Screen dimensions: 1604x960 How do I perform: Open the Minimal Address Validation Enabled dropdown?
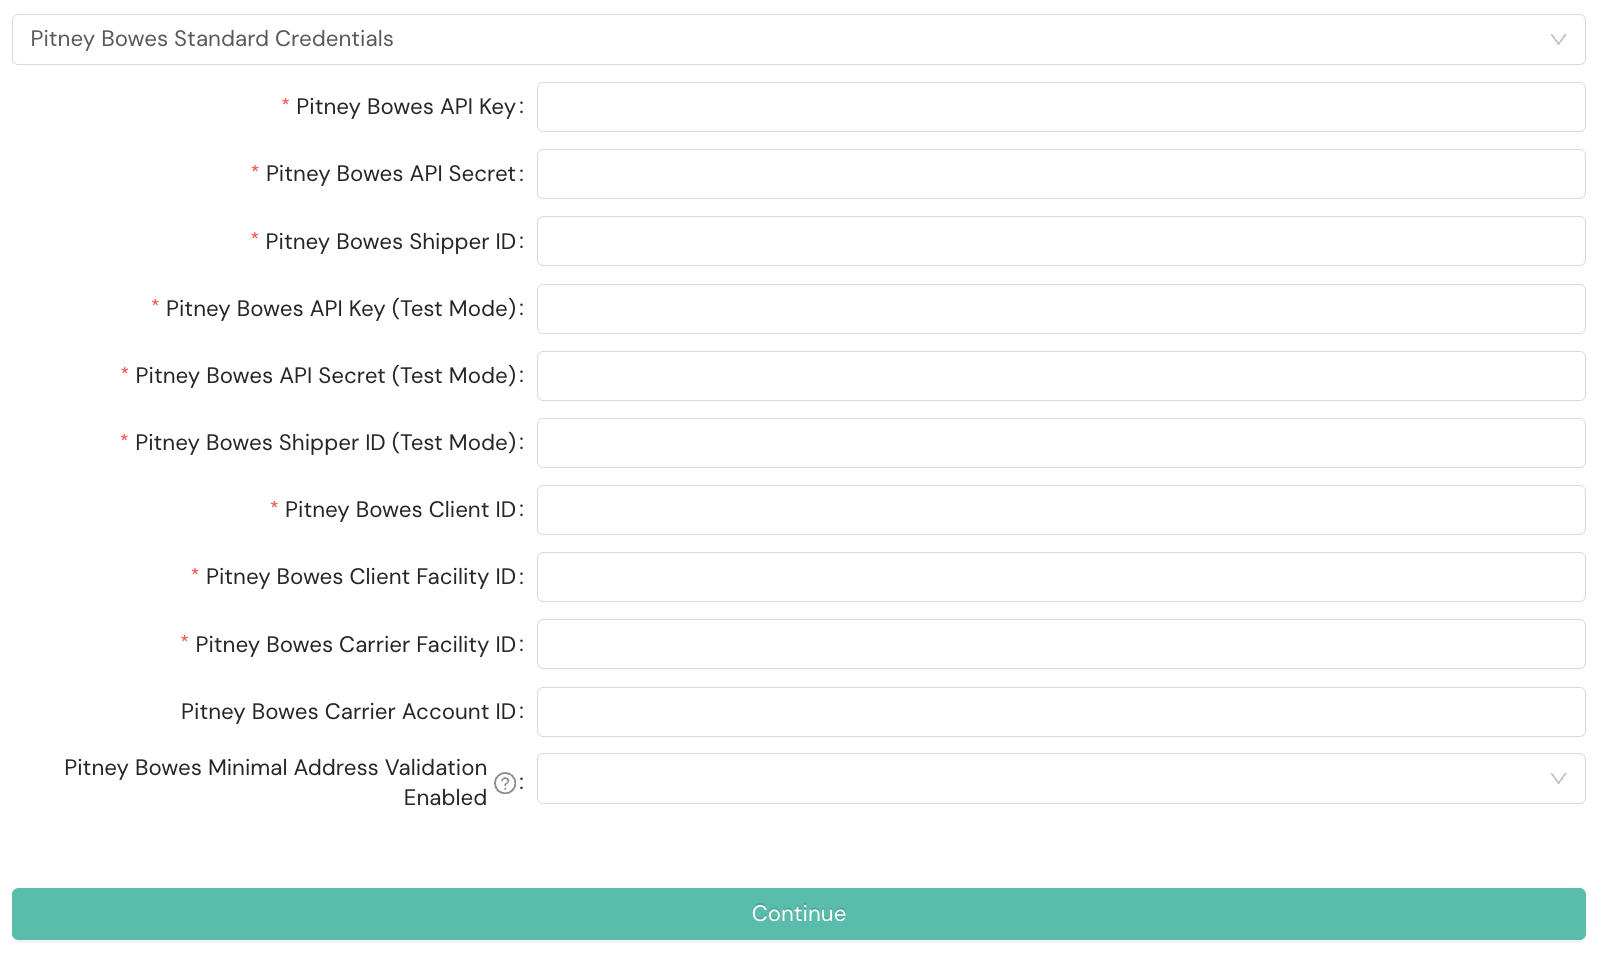1061,779
